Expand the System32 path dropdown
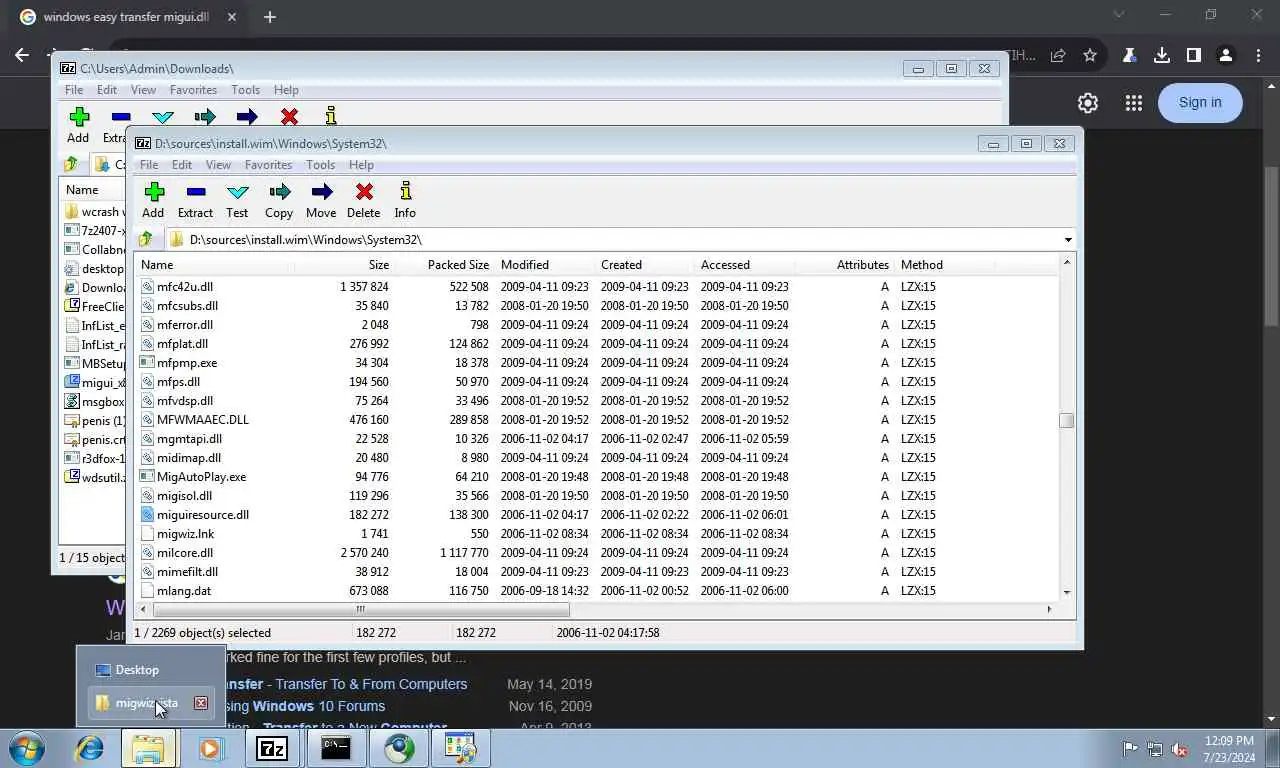The width and height of the screenshot is (1280, 768). 1067,239
